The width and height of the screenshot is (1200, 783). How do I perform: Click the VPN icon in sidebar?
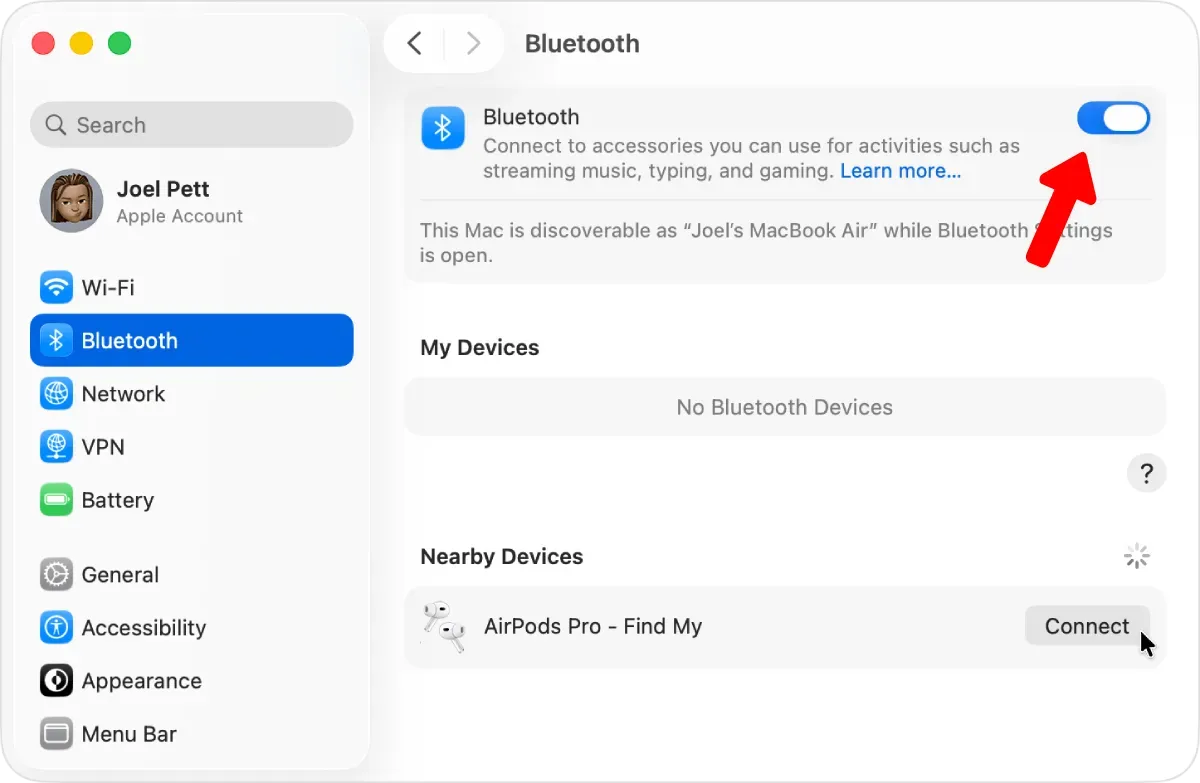(56, 447)
